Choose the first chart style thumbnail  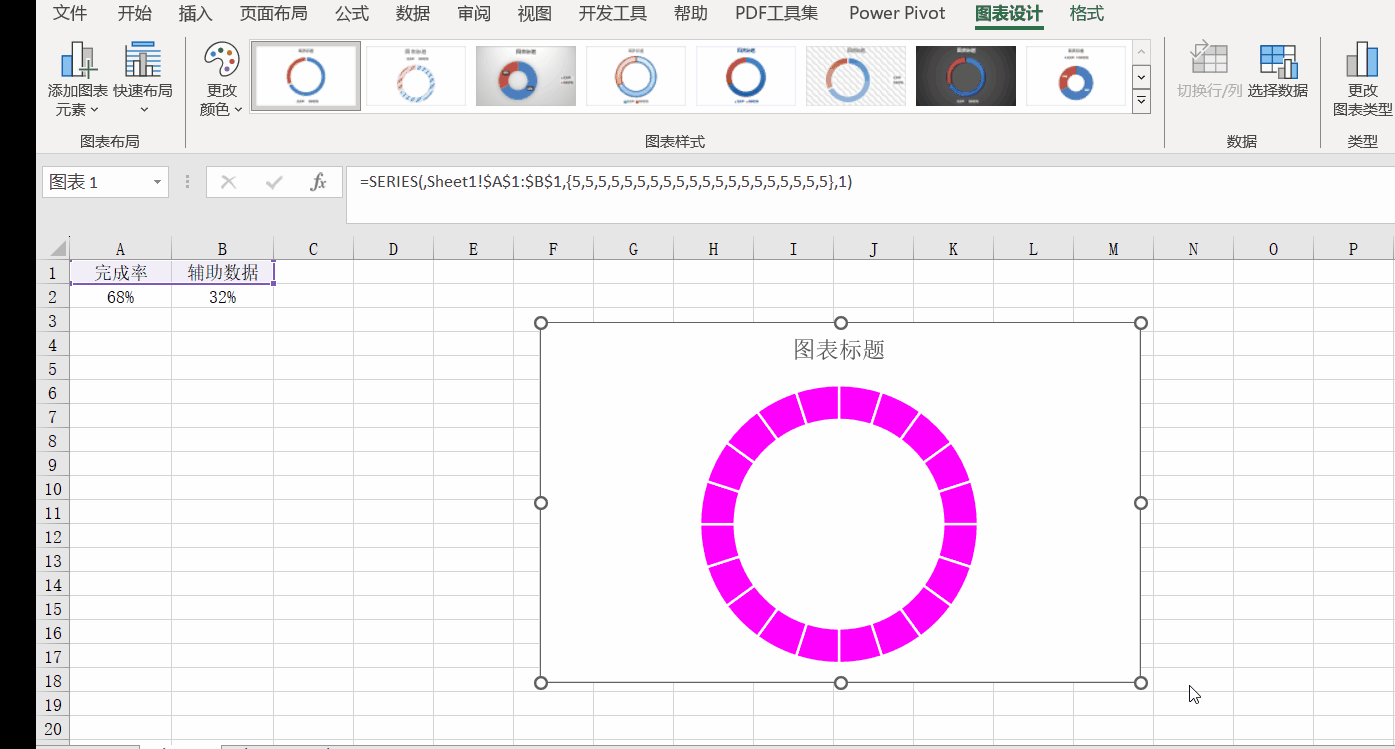[306, 76]
